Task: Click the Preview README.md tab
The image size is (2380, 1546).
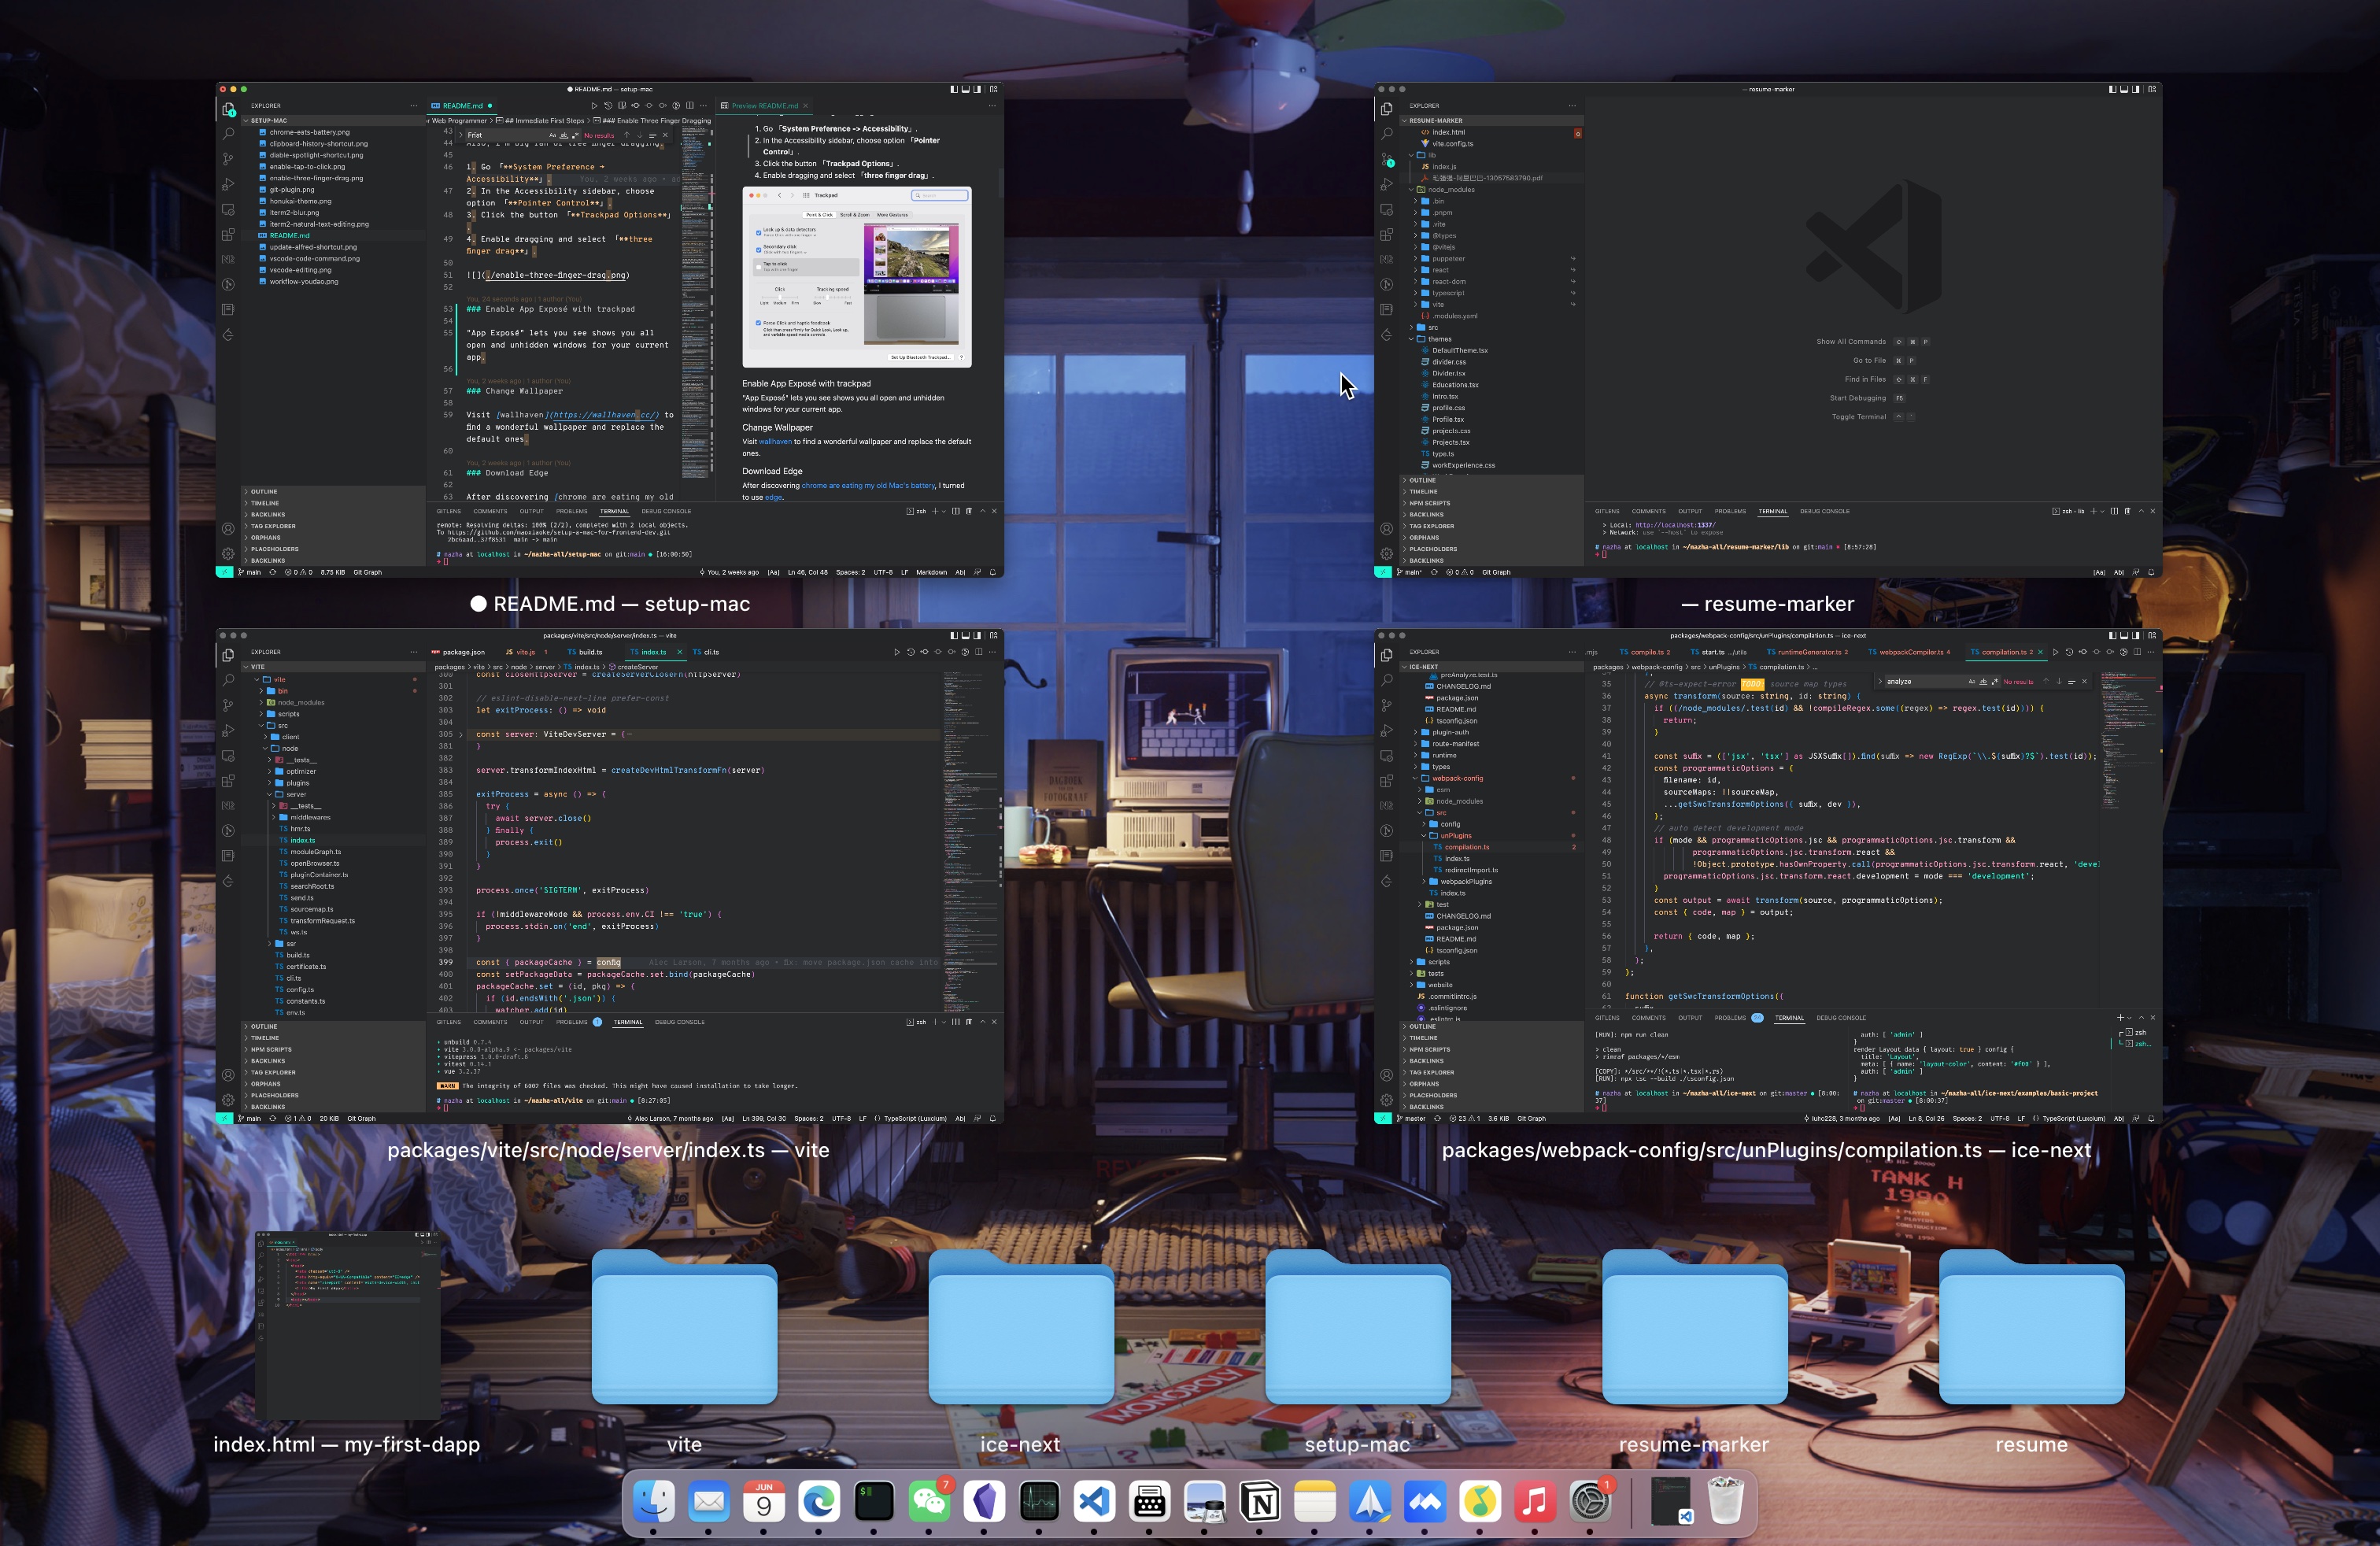Action: (x=764, y=106)
